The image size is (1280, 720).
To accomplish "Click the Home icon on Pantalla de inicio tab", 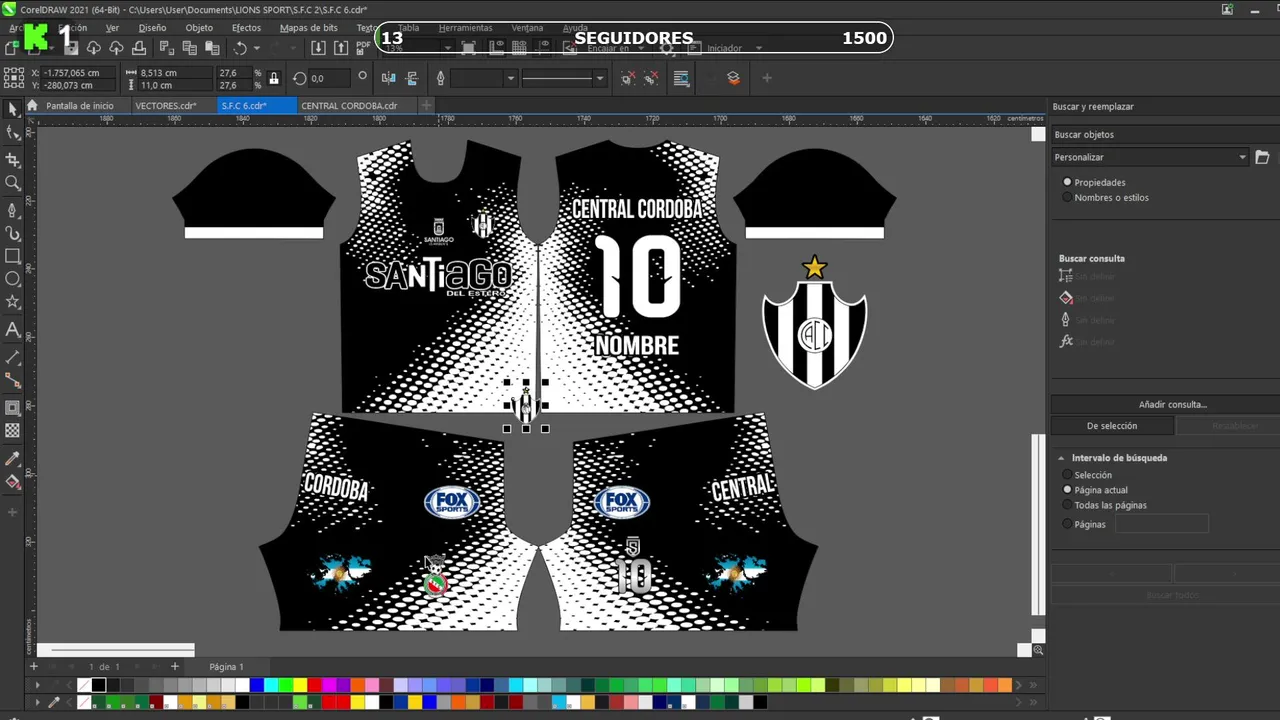I will pos(32,105).
